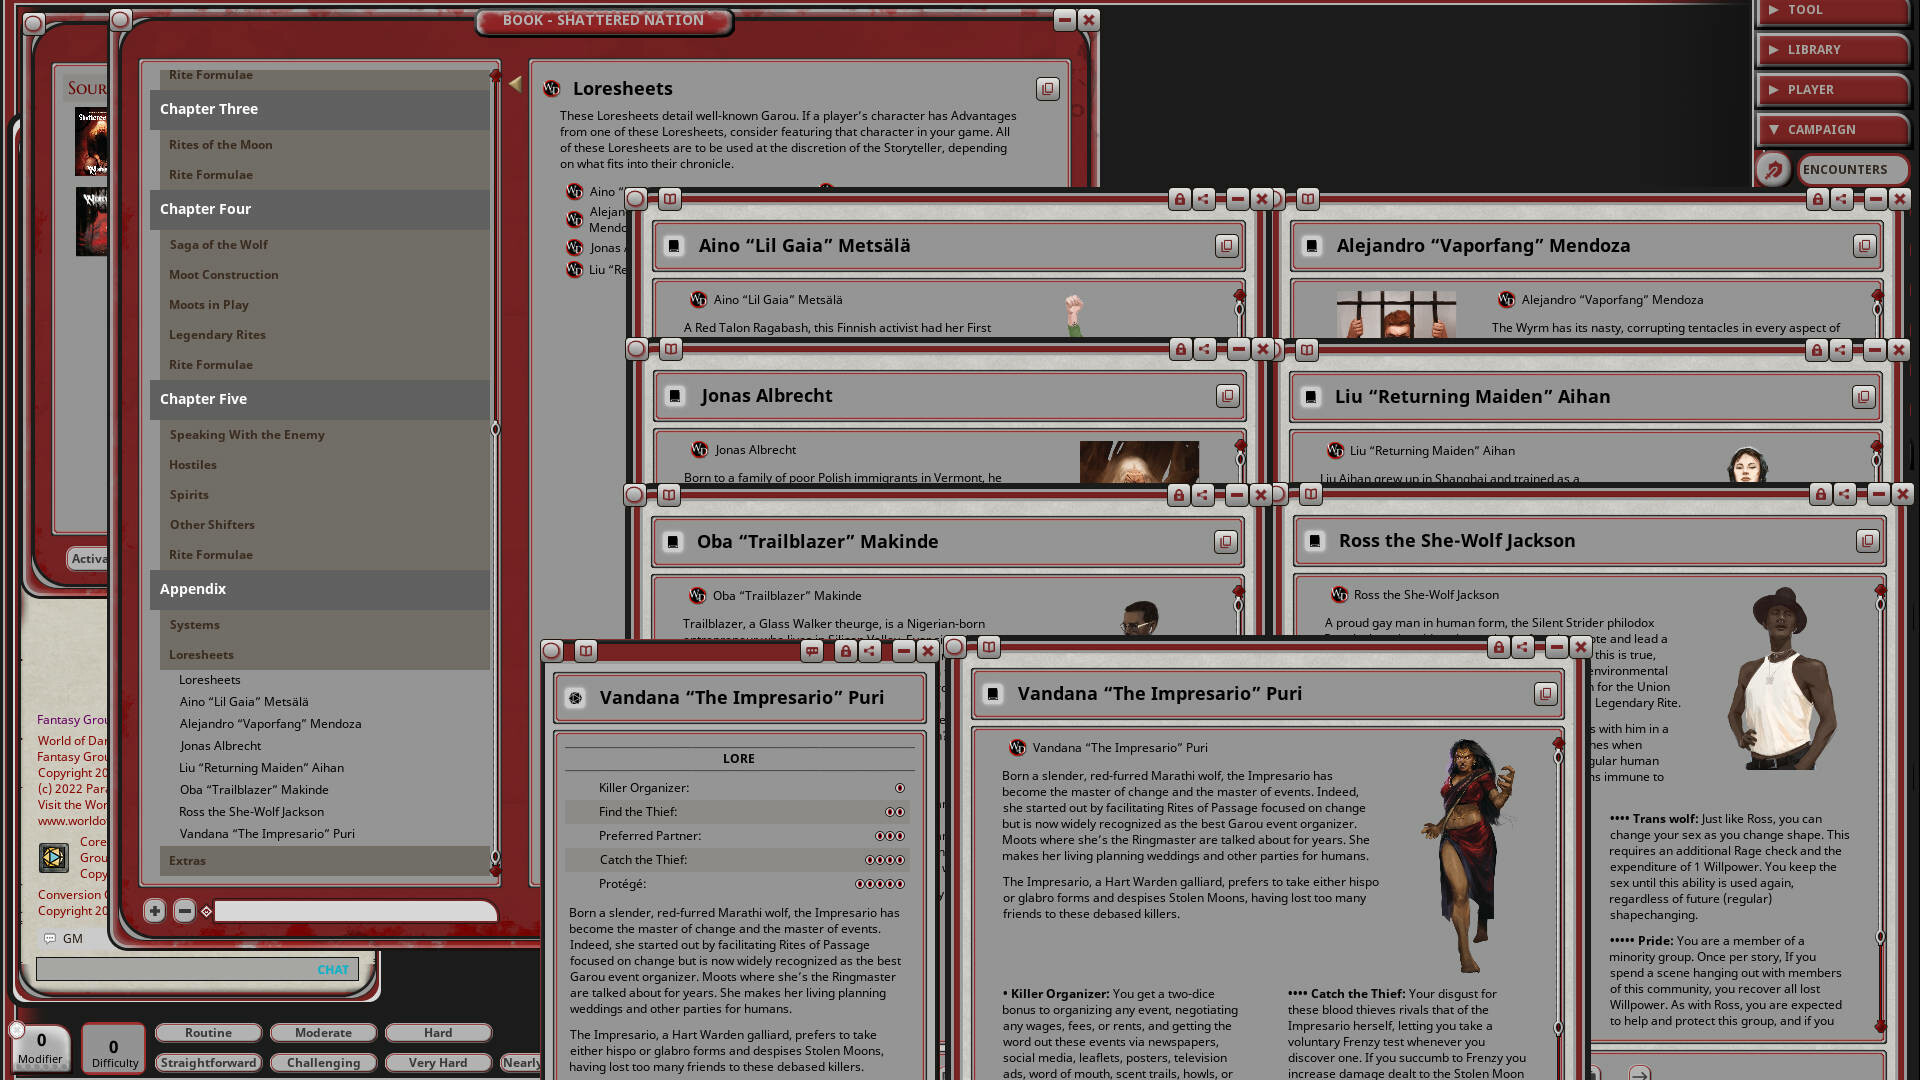Lock the Alejandro "Vaporfang" Mendoza window

pos(1817,199)
